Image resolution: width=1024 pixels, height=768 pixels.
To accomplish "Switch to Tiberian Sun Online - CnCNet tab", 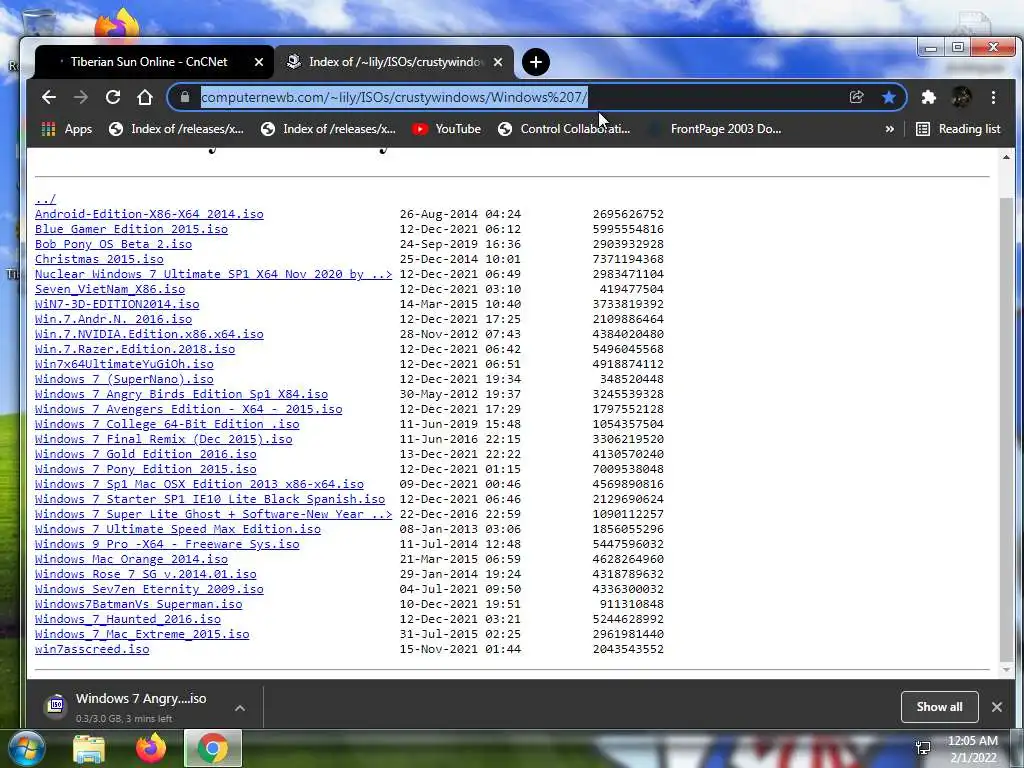I will (149, 62).
